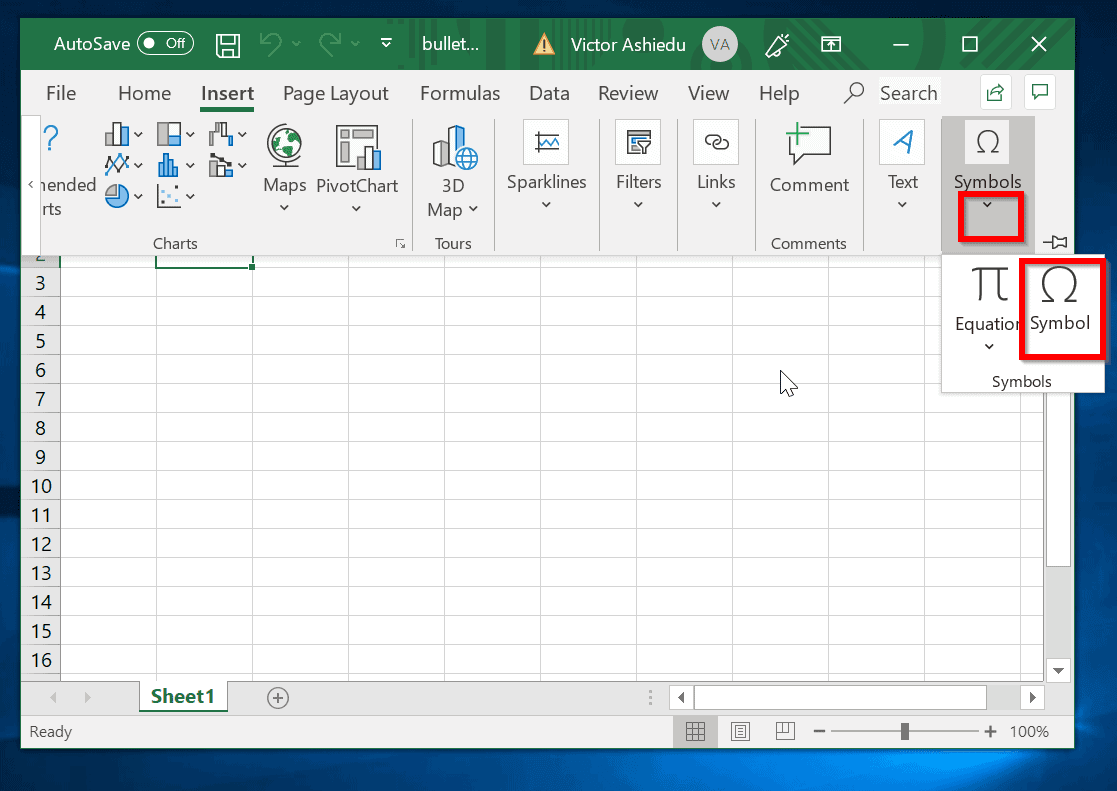The image size is (1117, 791).
Task: Click the Symbol omega icon in dropdown
Action: [1059, 287]
